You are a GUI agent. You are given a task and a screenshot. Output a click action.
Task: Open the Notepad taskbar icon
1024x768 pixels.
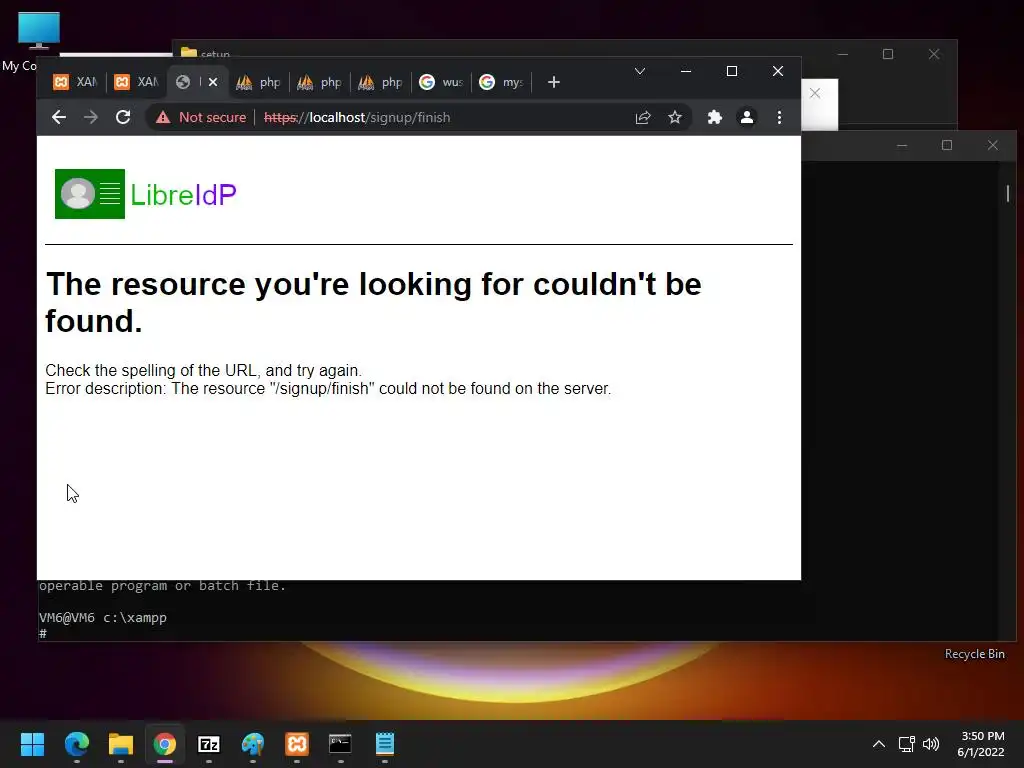click(x=385, y=744)
